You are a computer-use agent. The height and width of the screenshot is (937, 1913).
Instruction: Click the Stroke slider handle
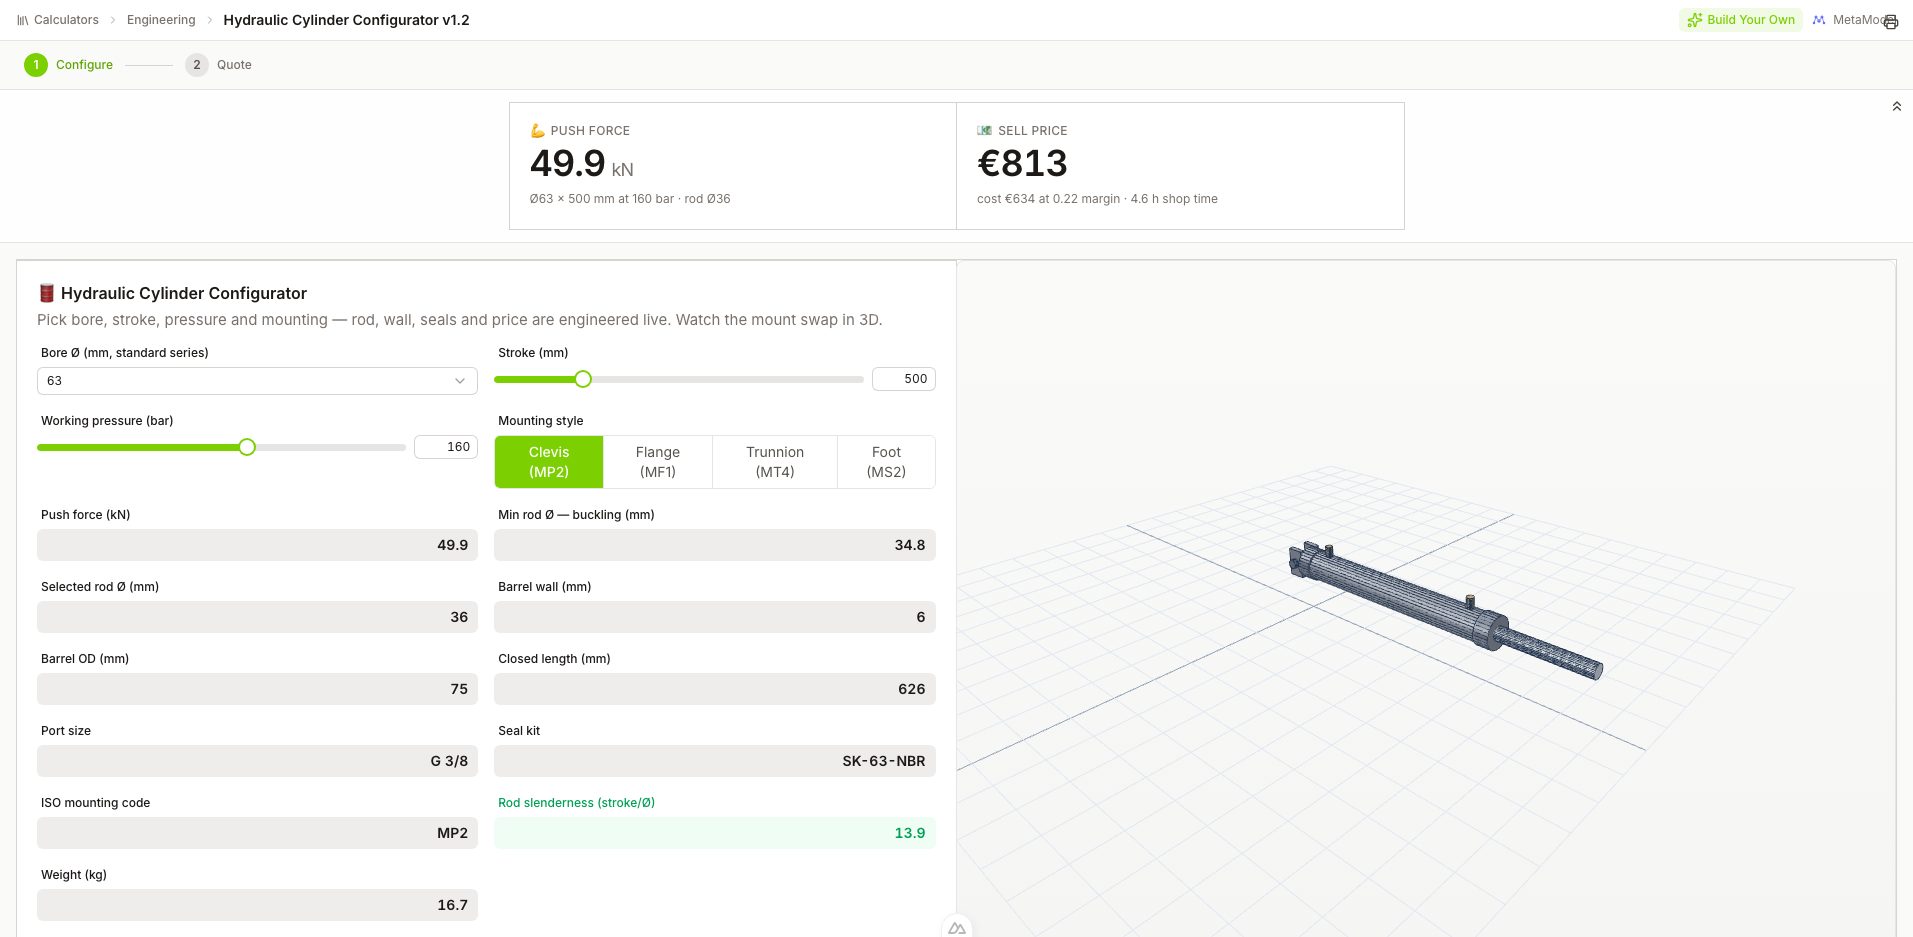583,379
